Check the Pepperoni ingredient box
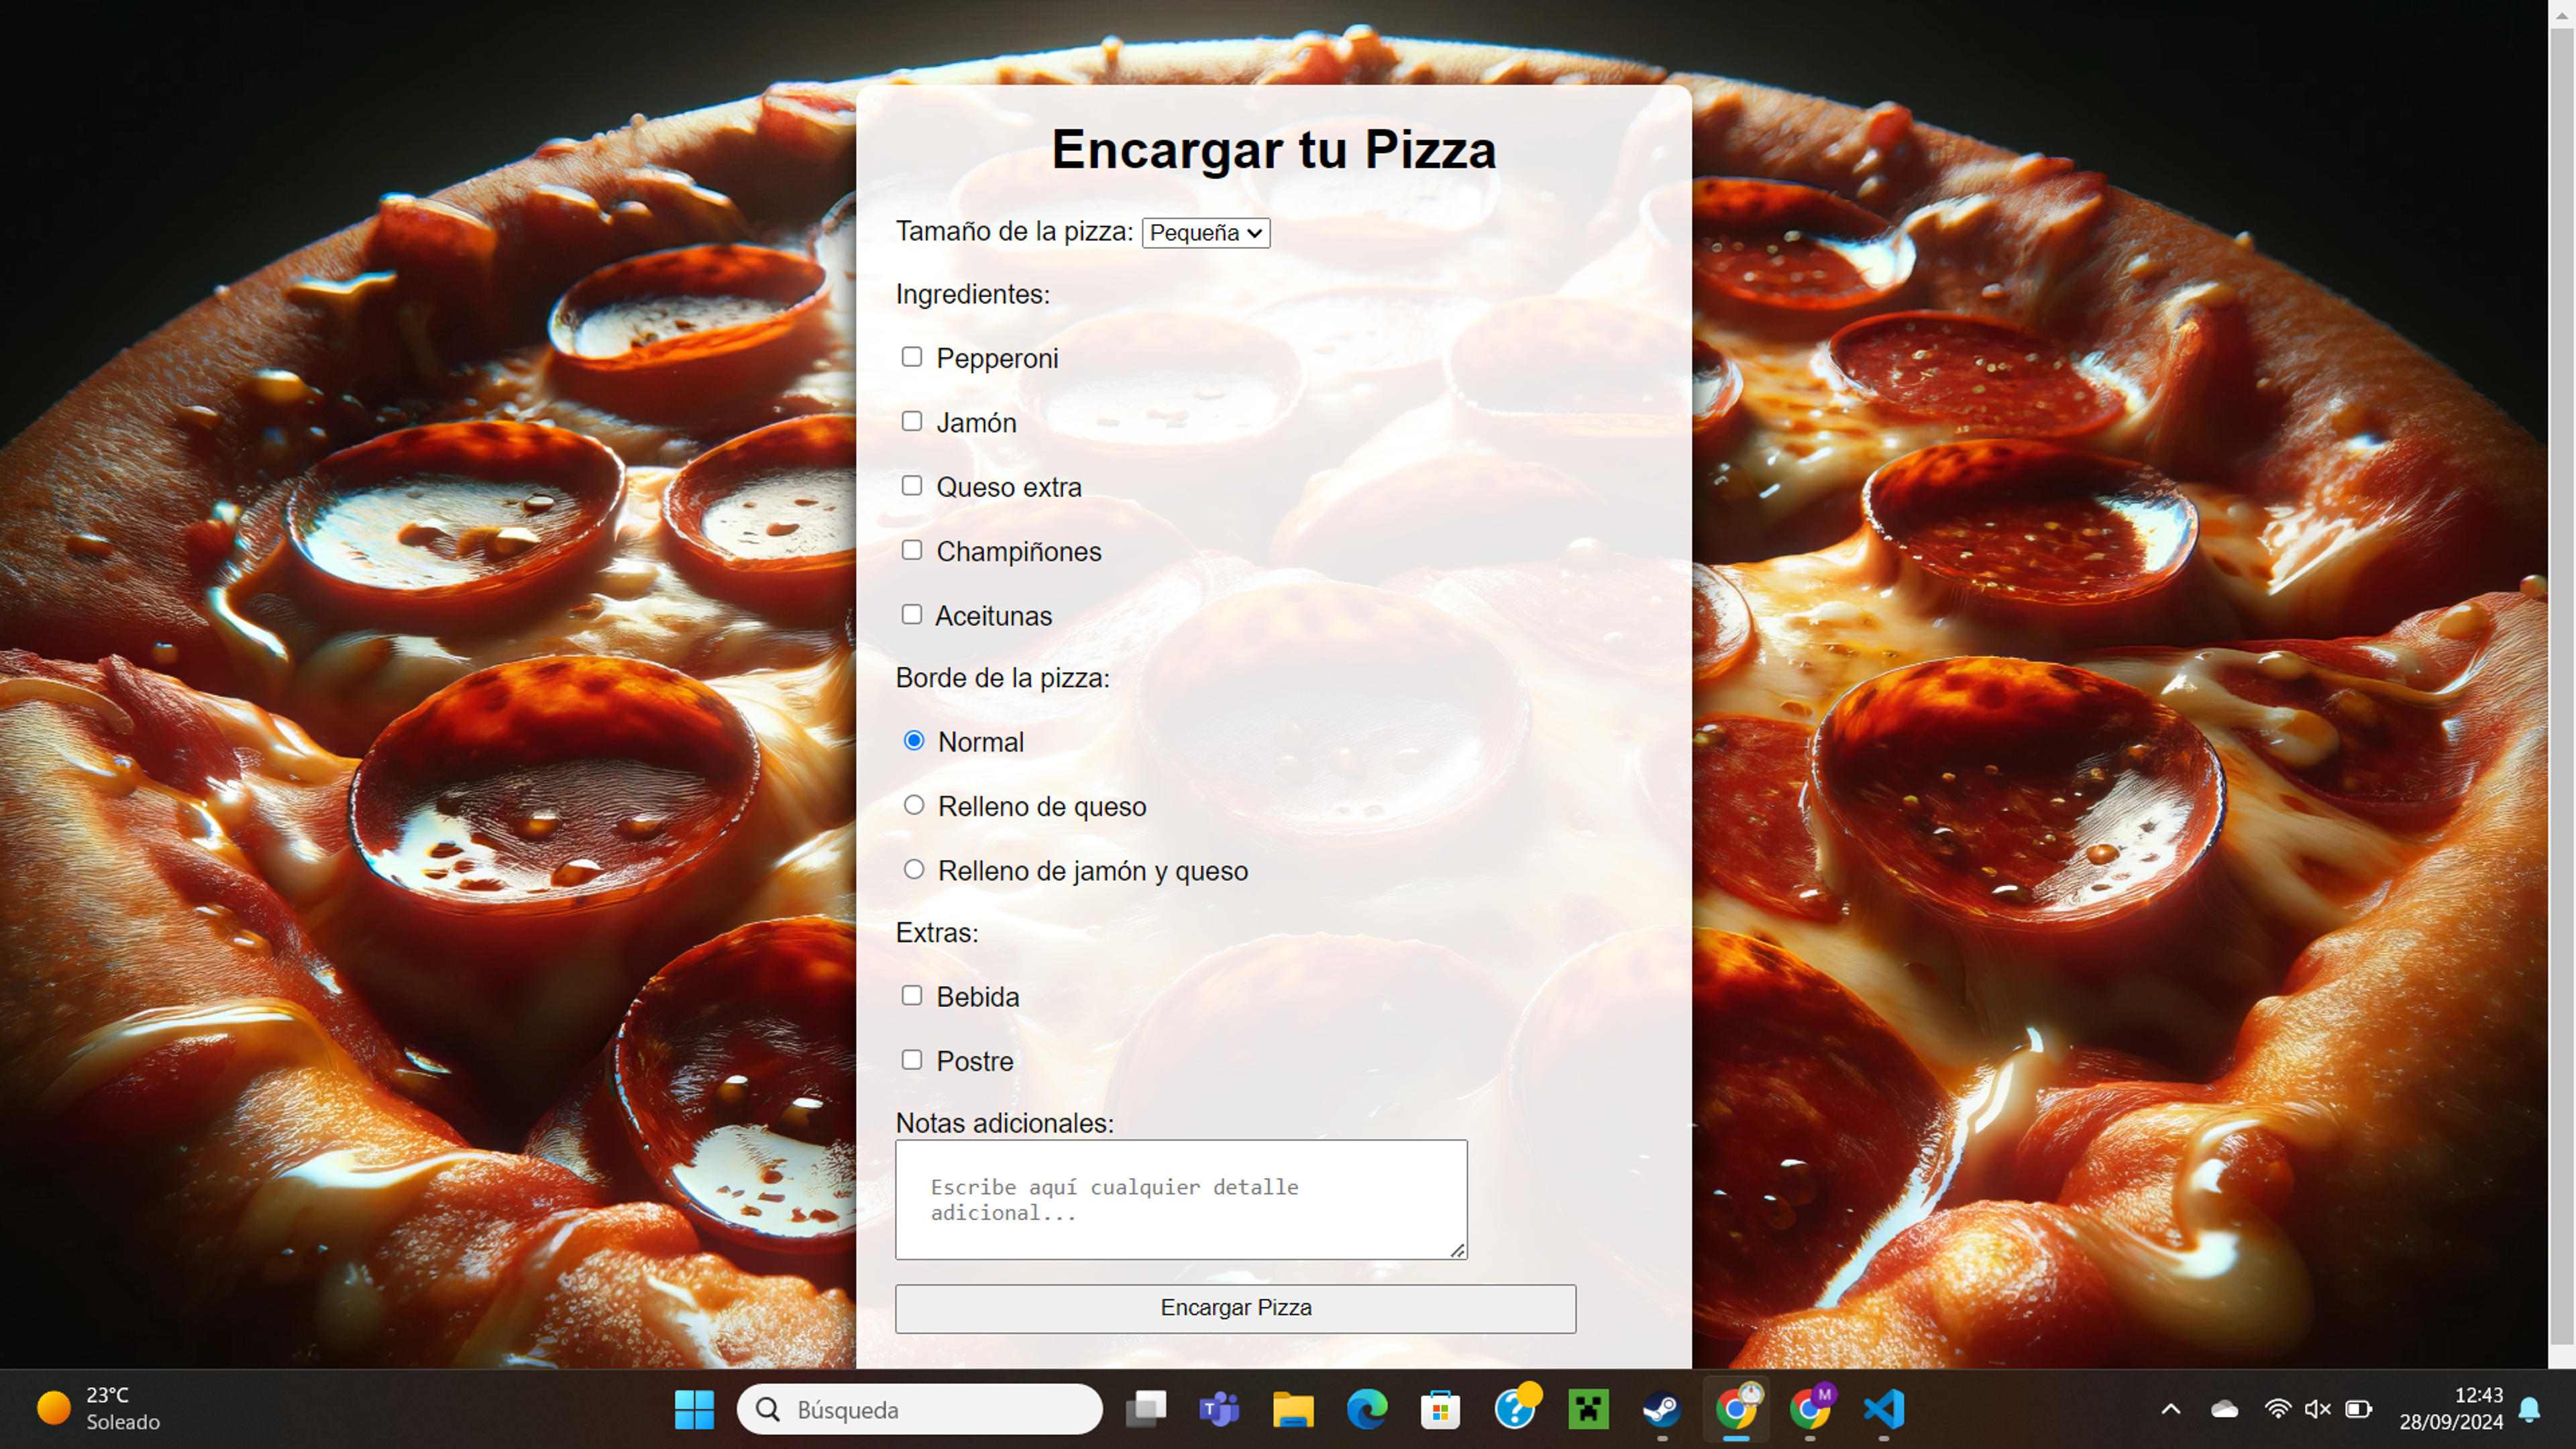The height and width of the screenshot is (1449, 2576). coord(911,357)
